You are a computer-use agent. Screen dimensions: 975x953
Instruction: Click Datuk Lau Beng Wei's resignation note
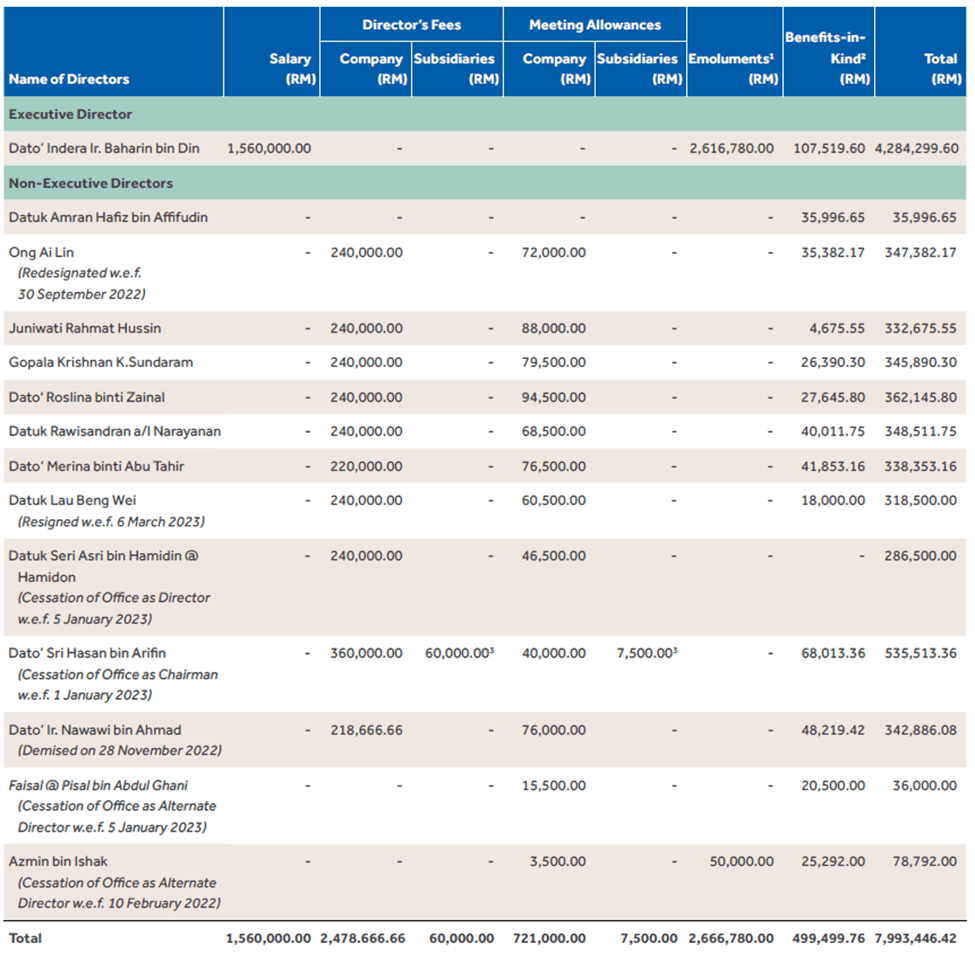pyautogui.click(x=110, y=522)
